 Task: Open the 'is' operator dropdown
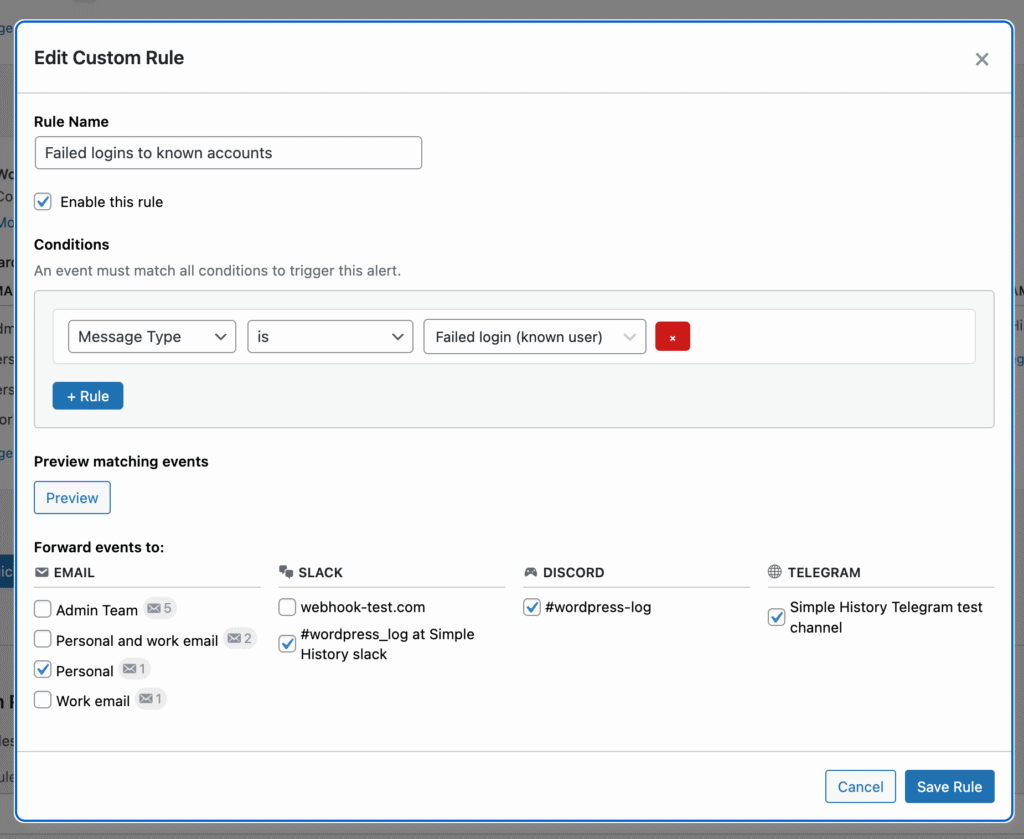[x=330, y=337]
